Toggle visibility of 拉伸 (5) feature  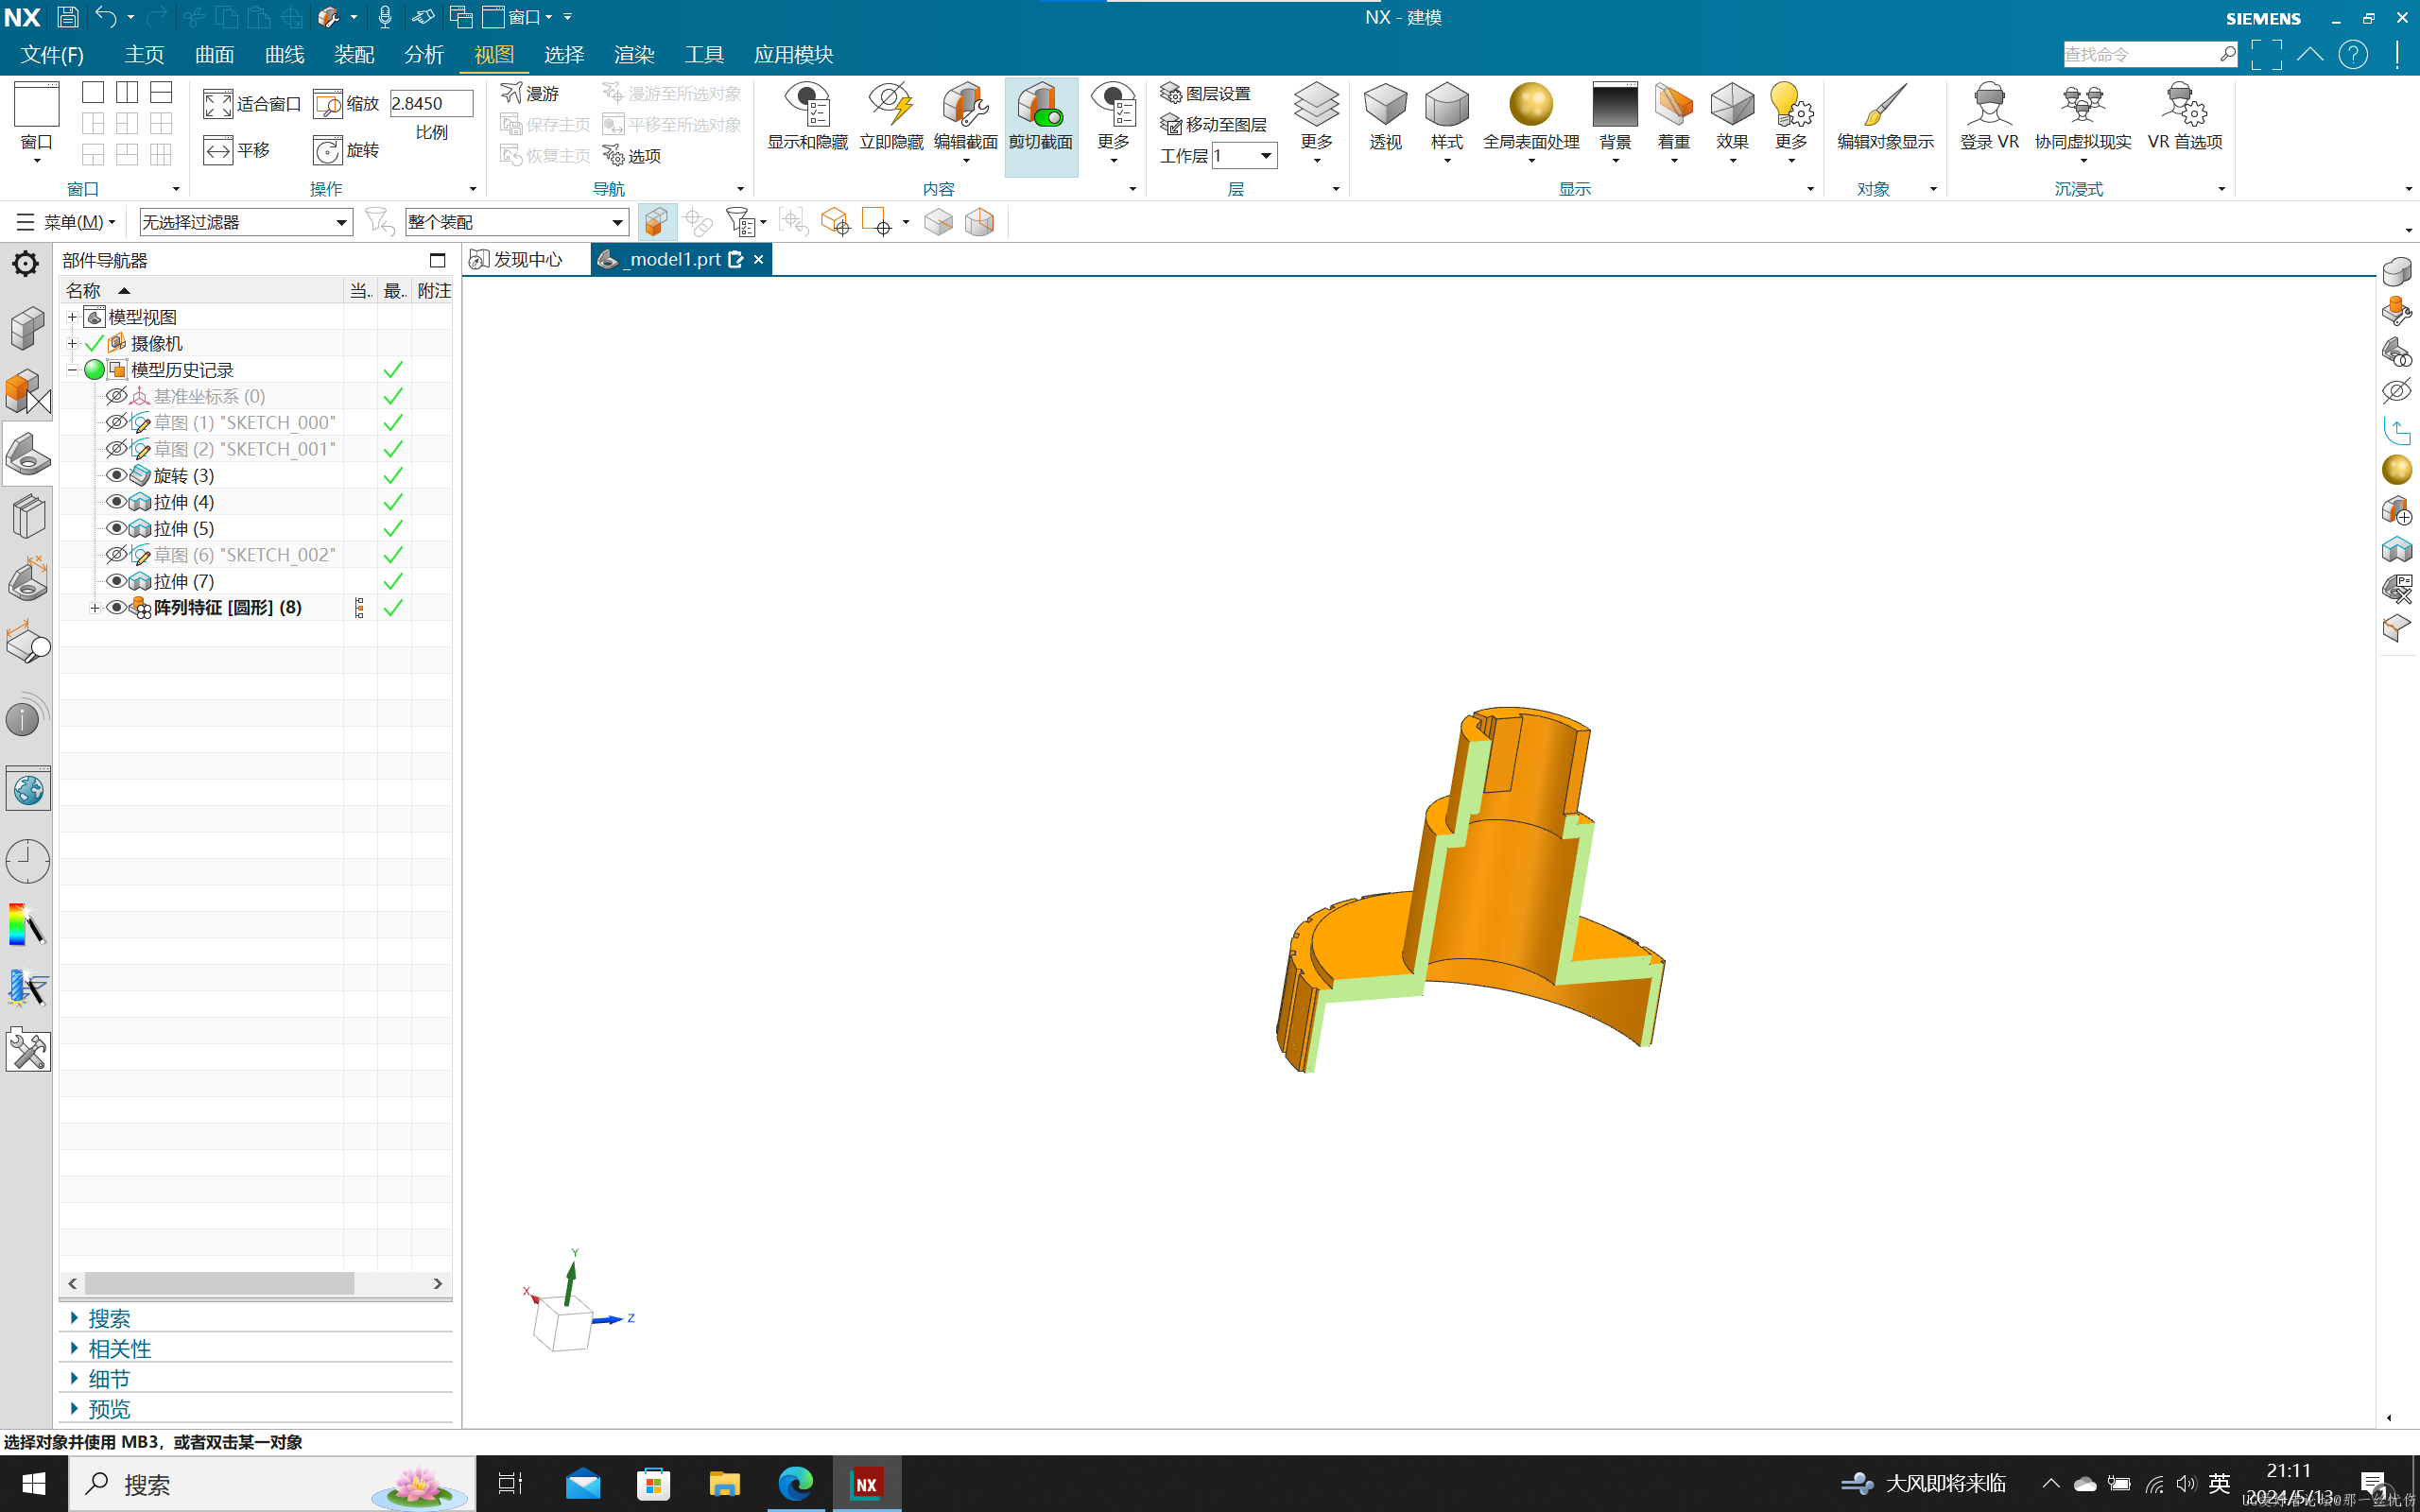(x=116, y=528)
